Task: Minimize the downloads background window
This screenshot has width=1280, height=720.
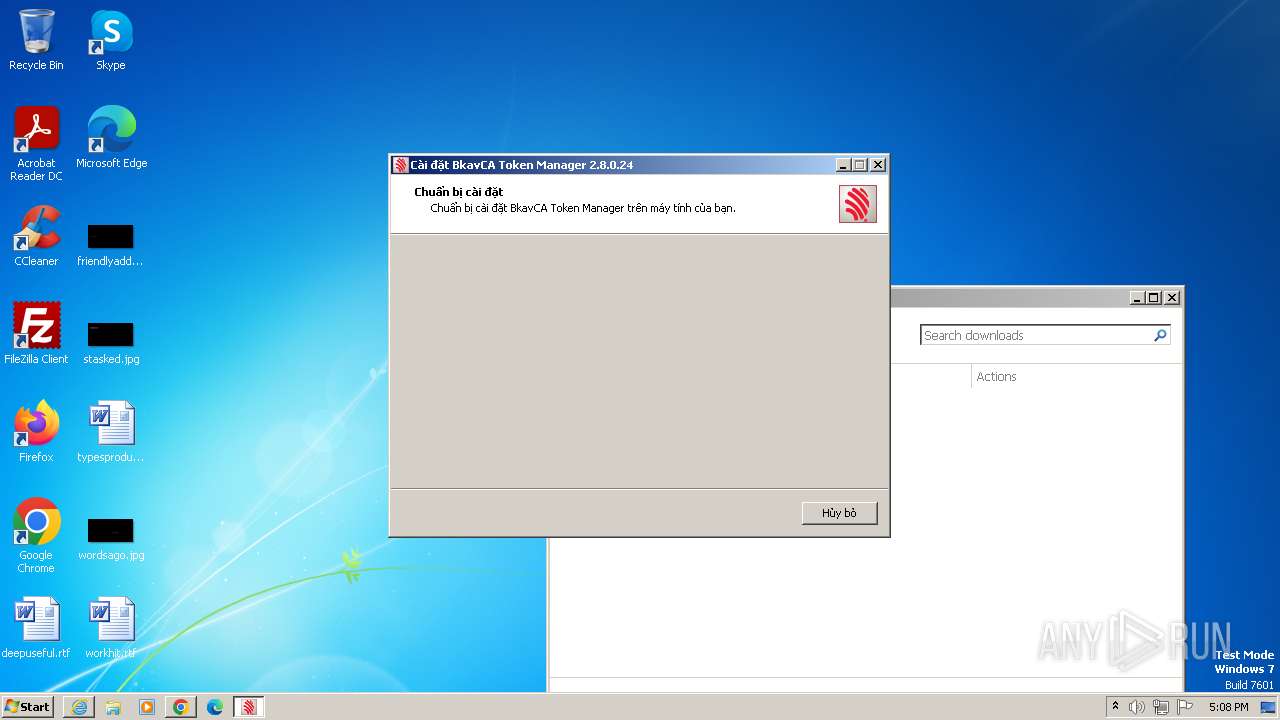Action: (1137, 298)
